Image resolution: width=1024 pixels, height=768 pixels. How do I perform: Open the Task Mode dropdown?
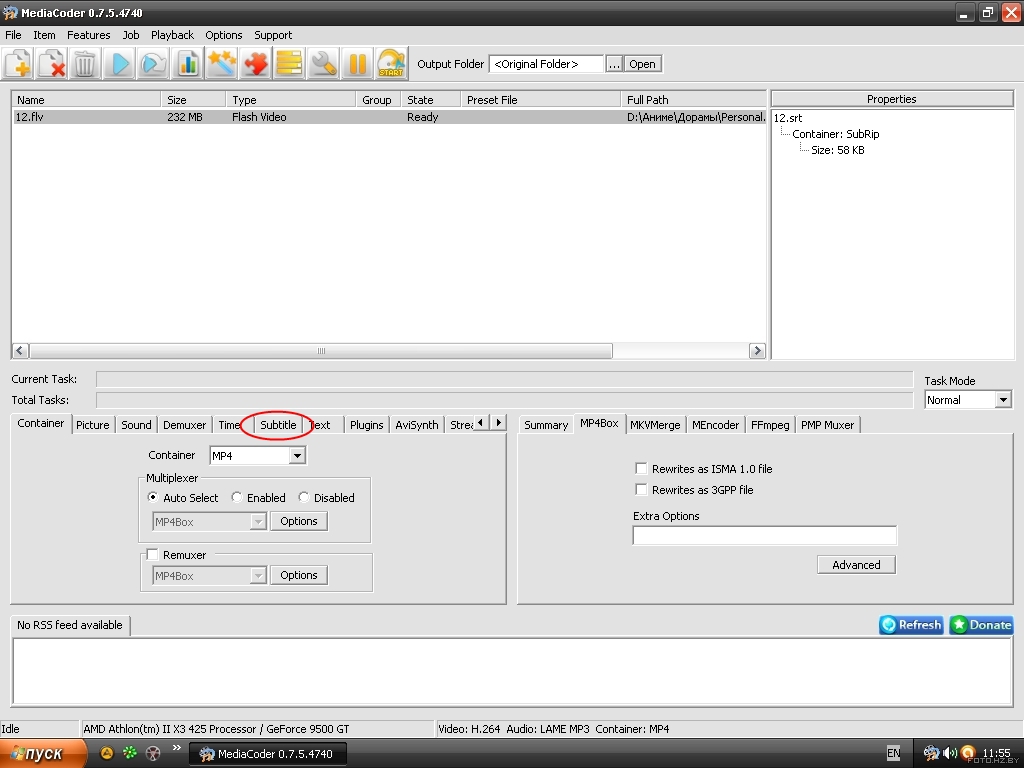(x=1003, y=400)
